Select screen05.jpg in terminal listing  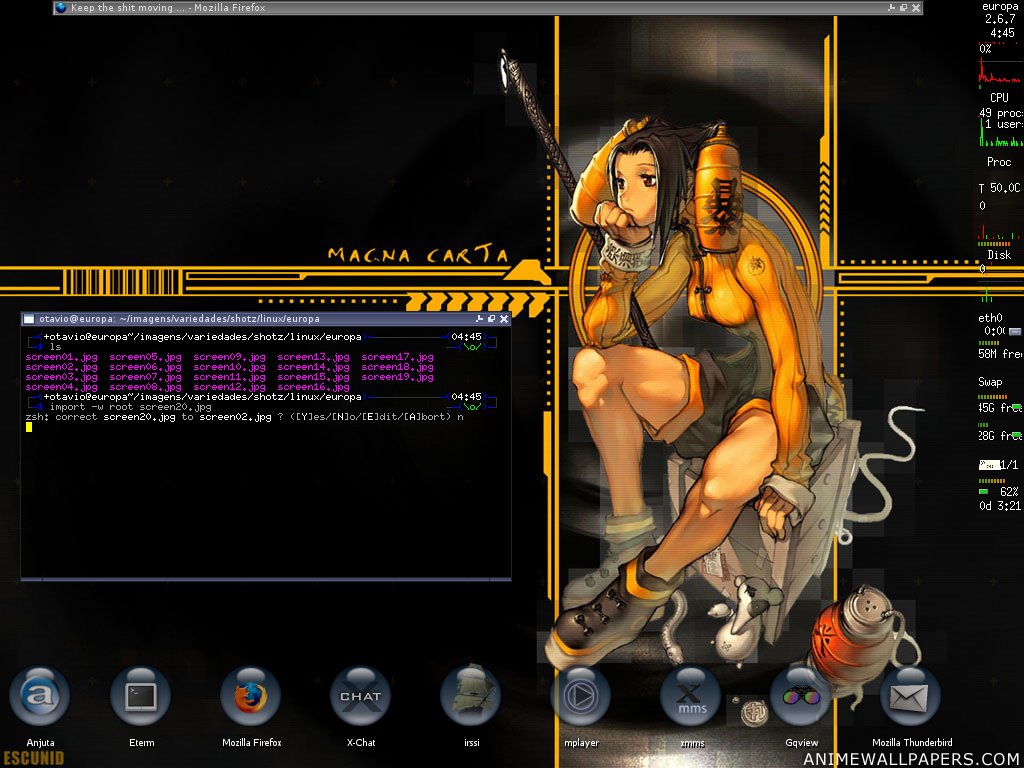(145, 357)
